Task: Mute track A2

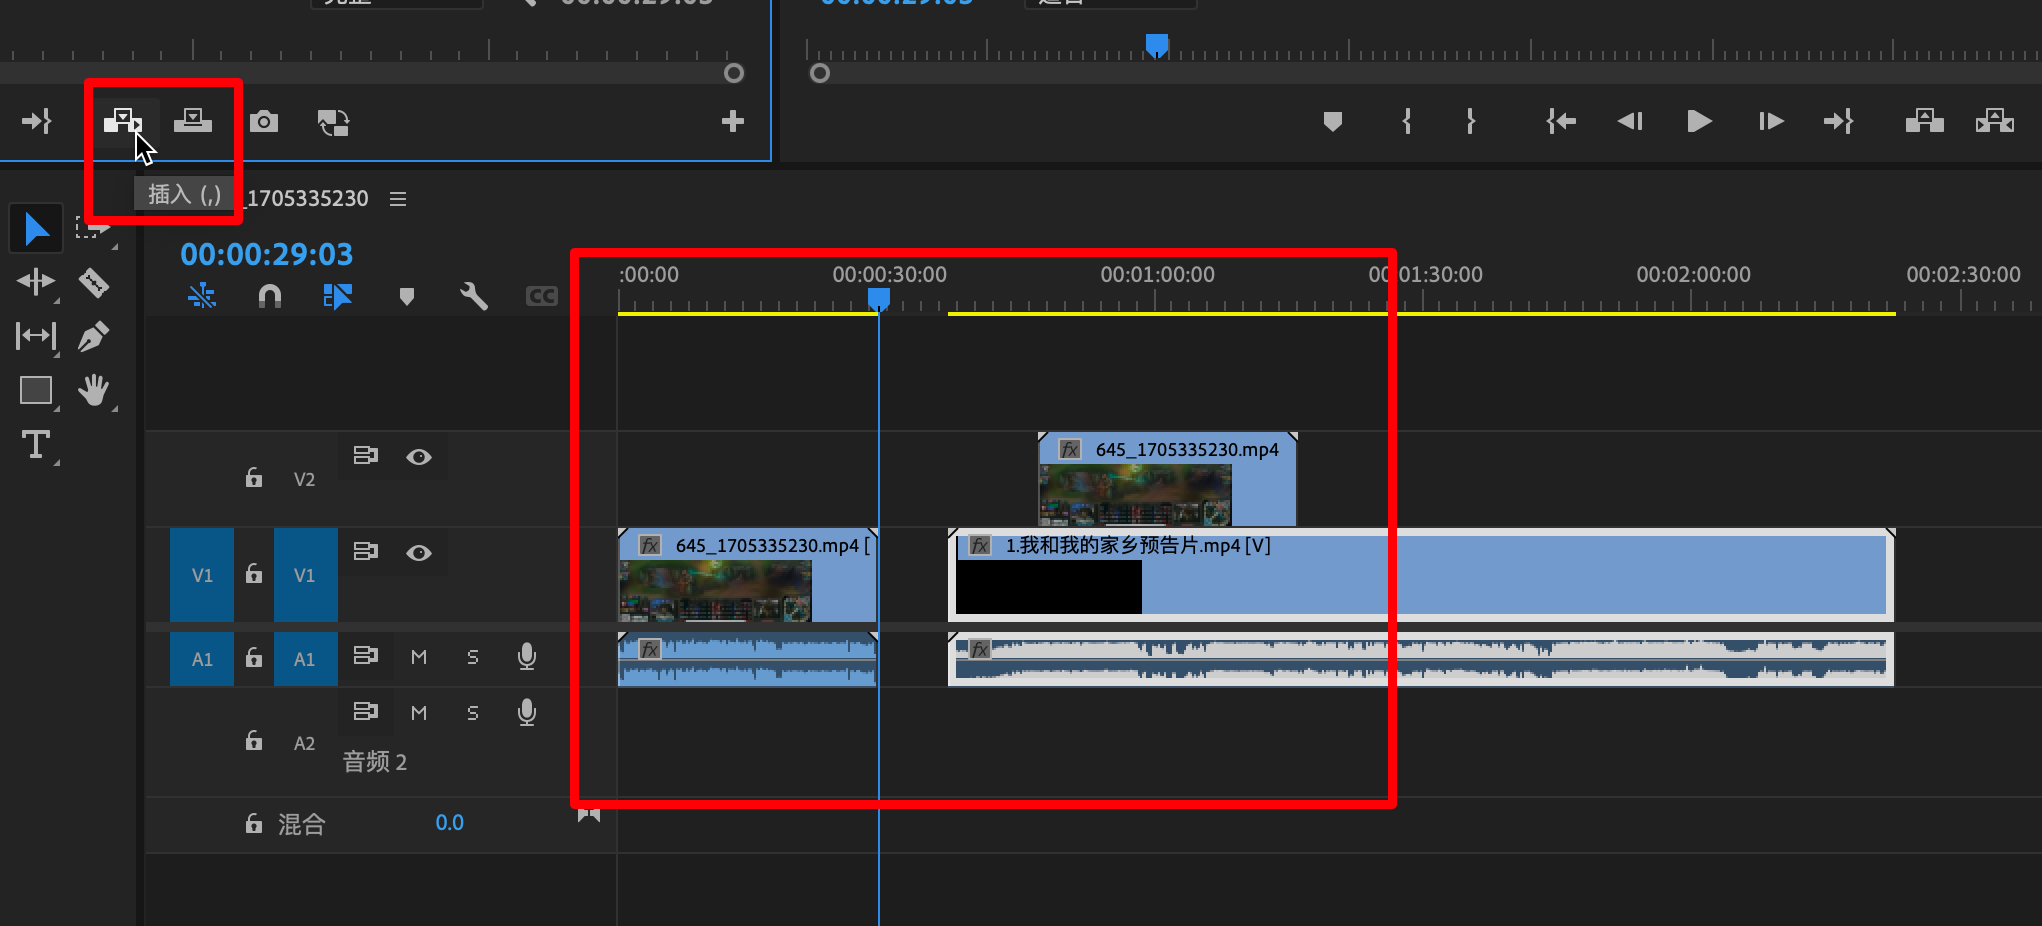Action: tap(419, 713)
